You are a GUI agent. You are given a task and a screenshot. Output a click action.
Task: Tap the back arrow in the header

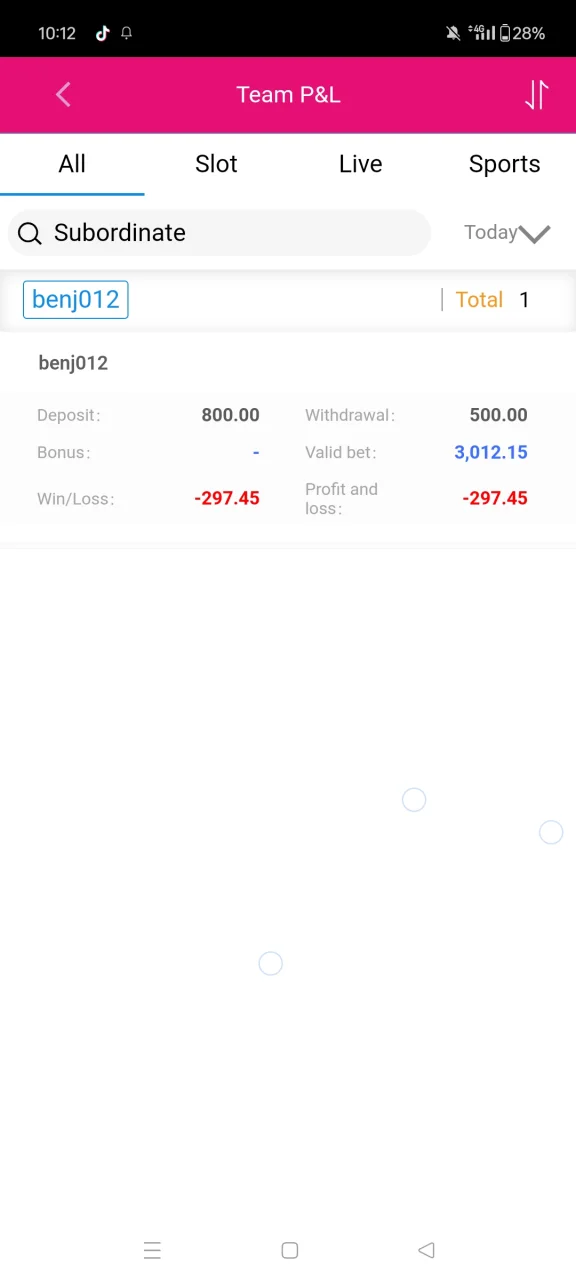pos(63,94)
